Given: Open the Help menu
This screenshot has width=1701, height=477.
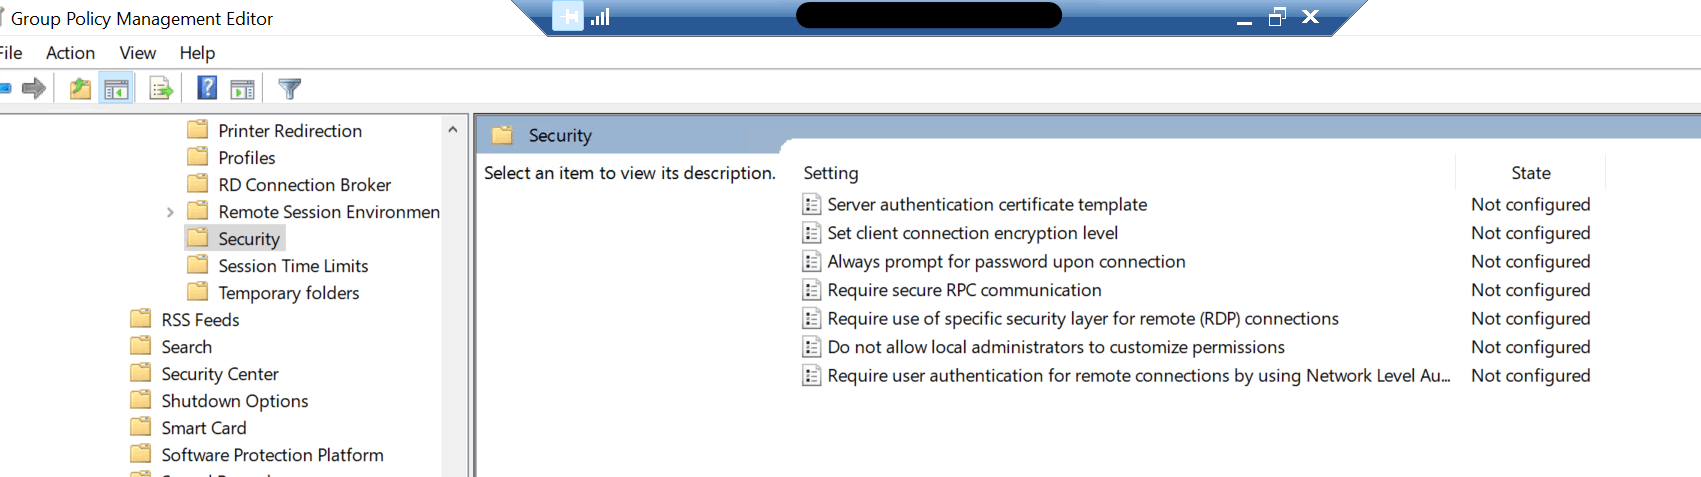Looking at the screenshot, I should [x=197, y=53].
